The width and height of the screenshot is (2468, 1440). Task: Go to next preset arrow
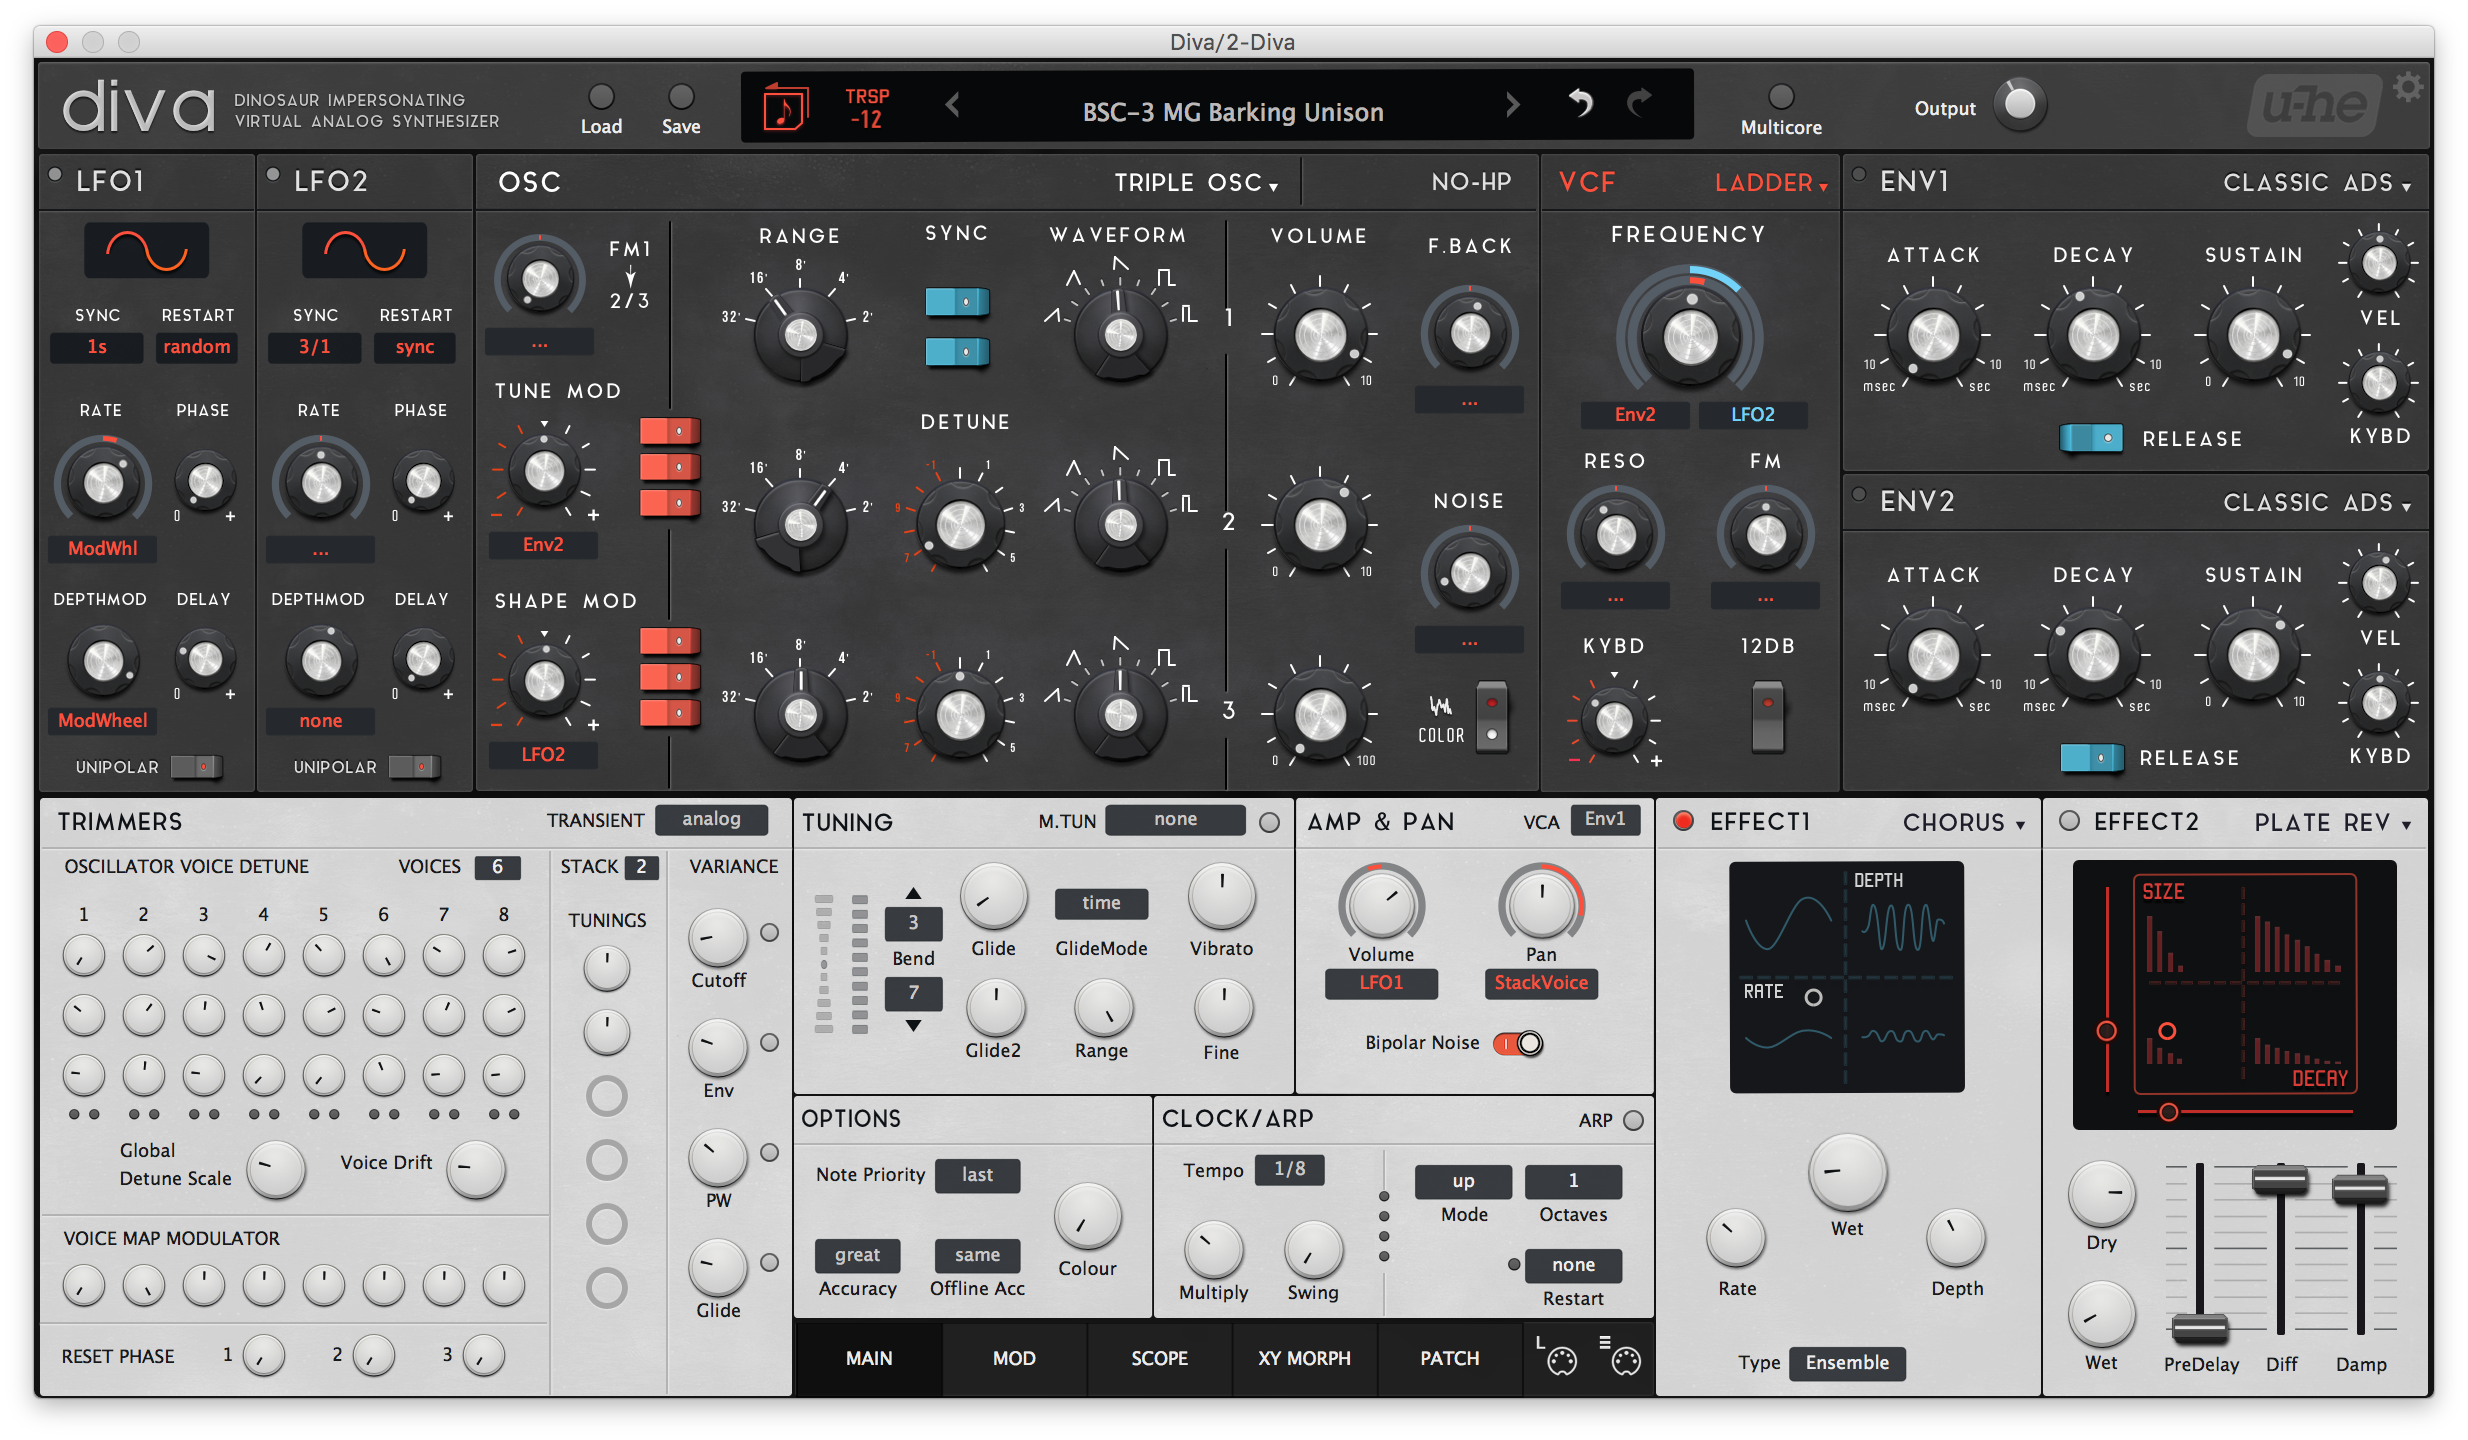click(1512, 104)
